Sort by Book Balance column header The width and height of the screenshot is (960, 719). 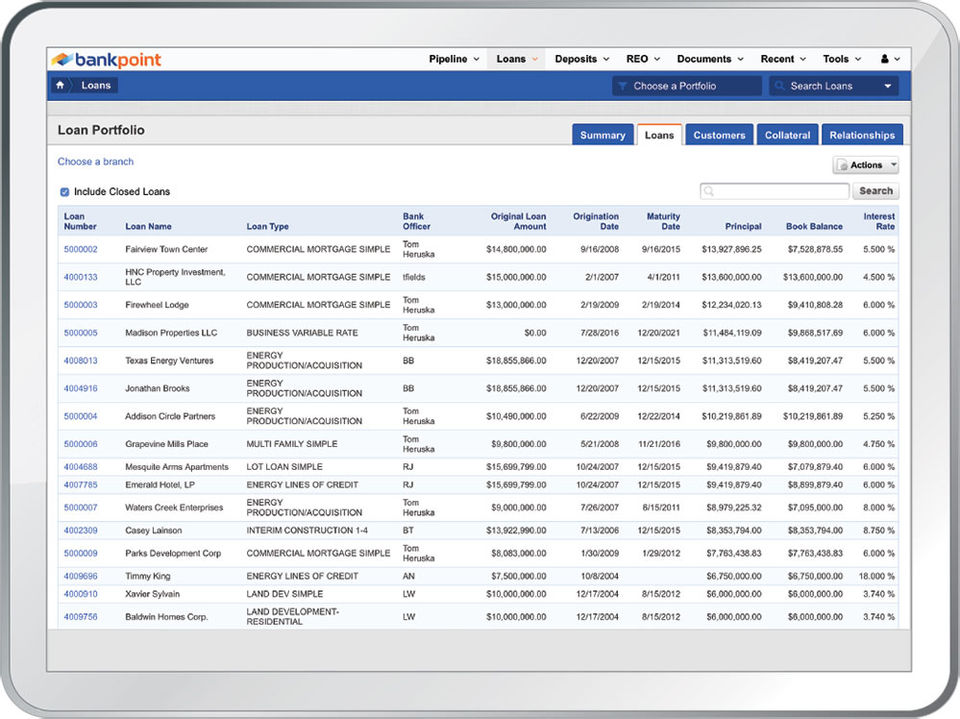click(814, 227)
